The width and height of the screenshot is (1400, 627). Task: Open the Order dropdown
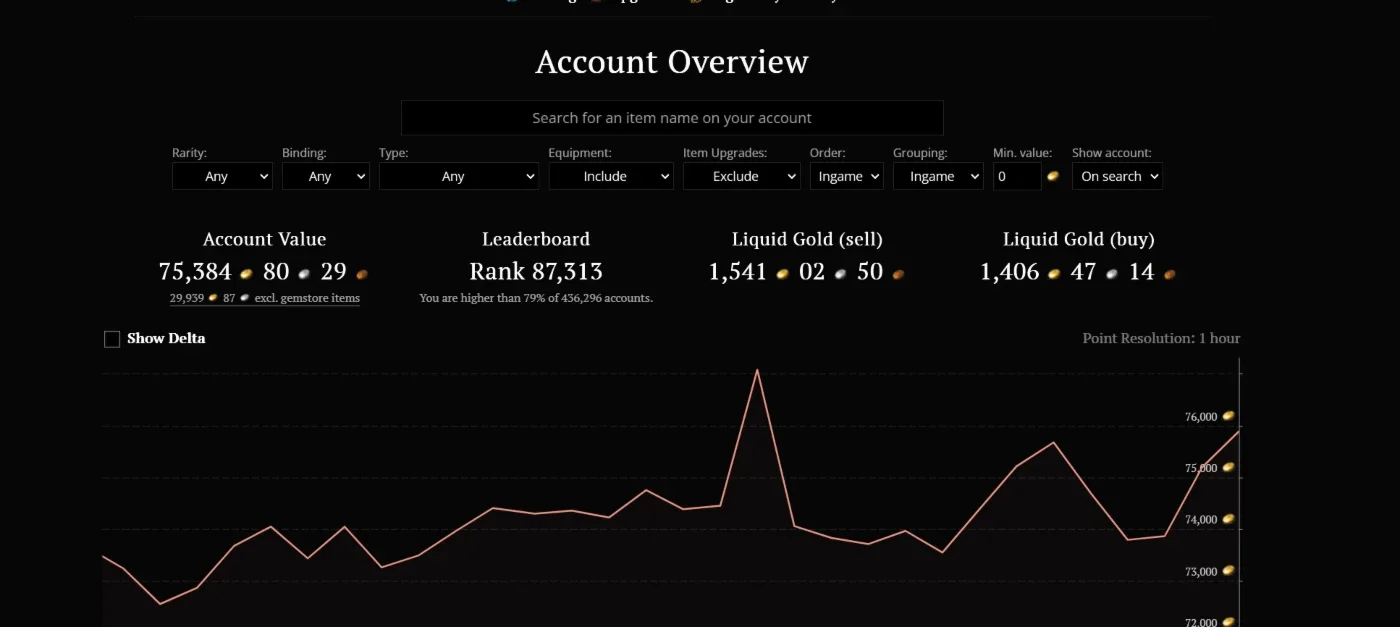pyautogui.click(x=846, y=176)
